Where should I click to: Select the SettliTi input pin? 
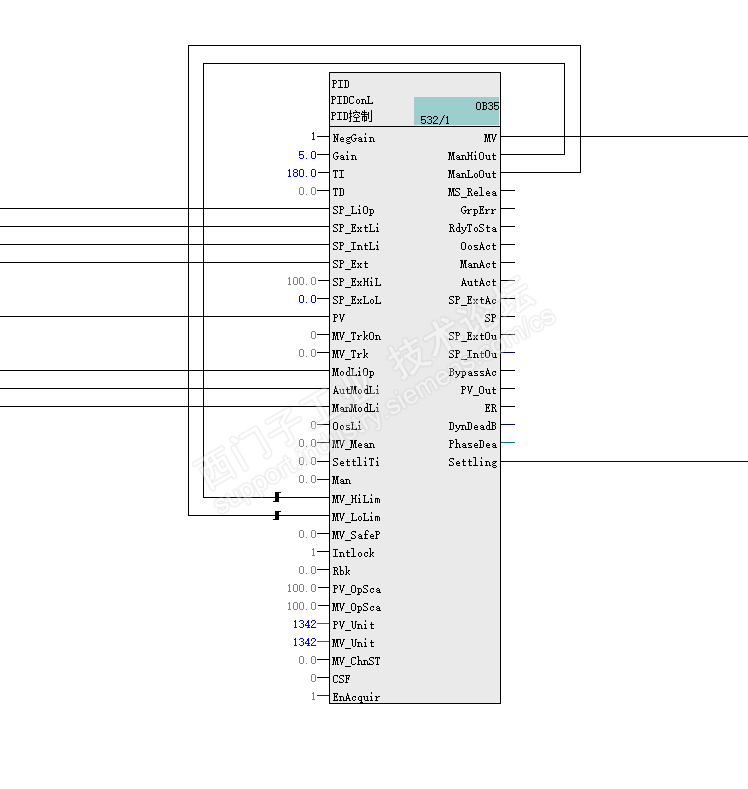tap(356, 462)
